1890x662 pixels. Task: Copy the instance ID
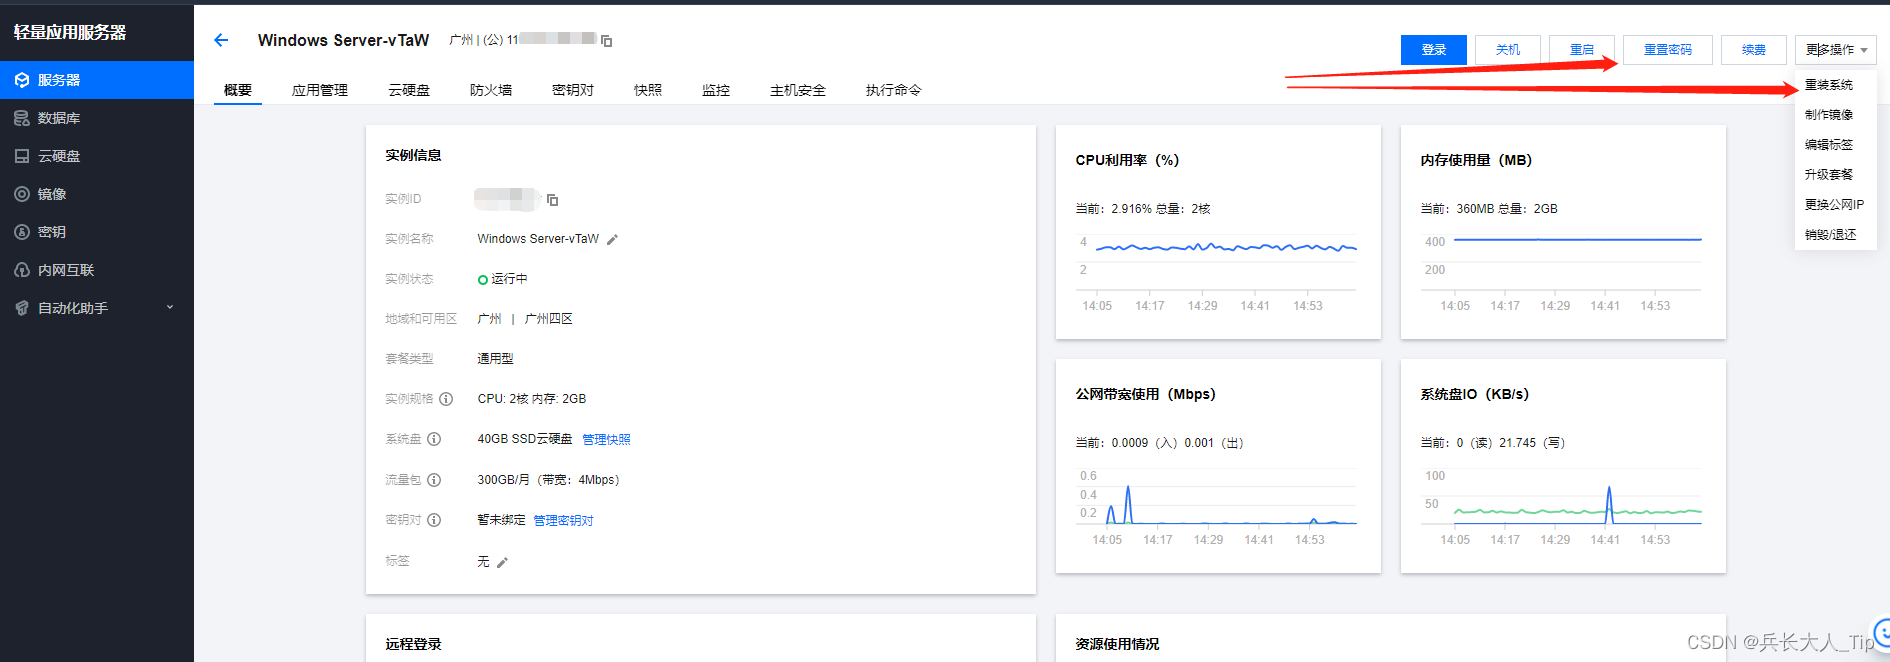click(x=552, y=200)
